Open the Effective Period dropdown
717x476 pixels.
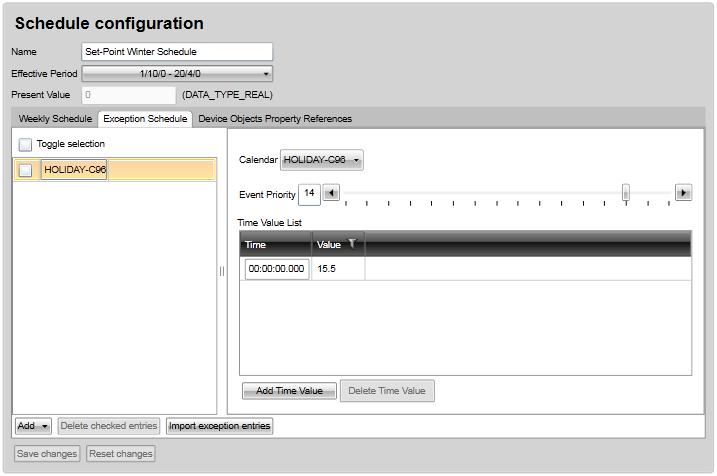(x=177, y=73)
